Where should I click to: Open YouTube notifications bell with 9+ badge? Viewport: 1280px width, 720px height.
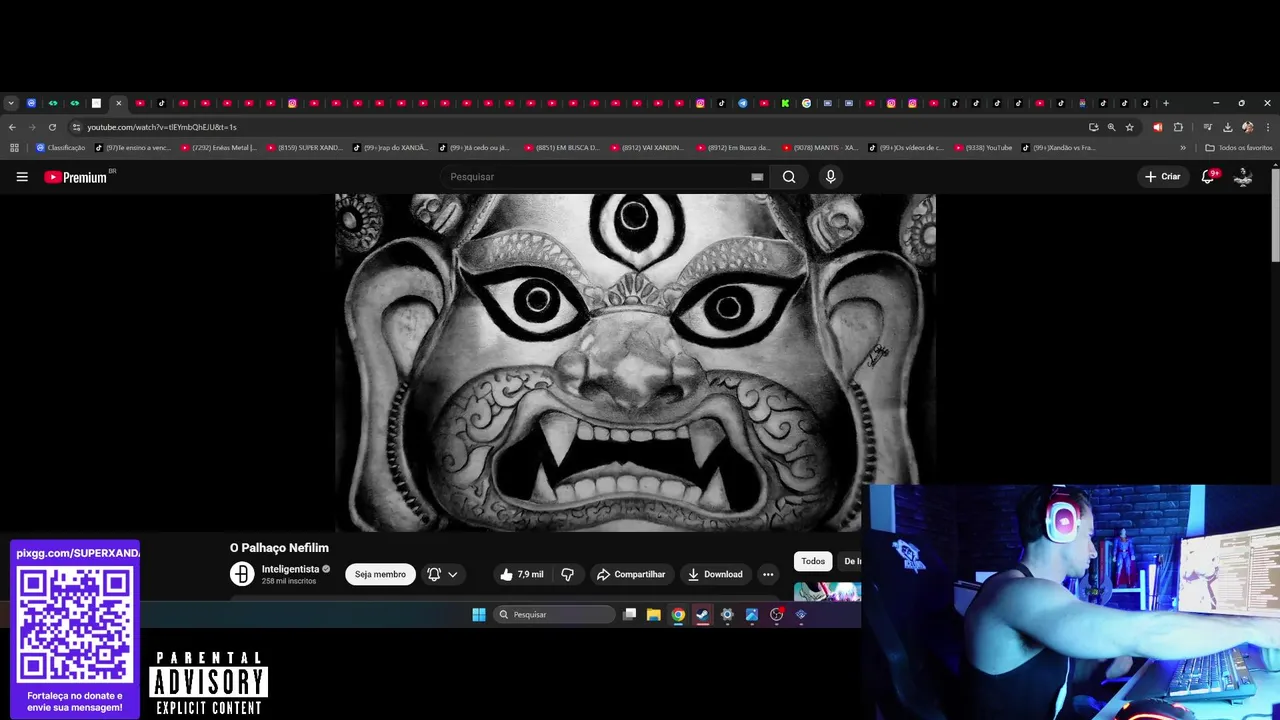1208,177
